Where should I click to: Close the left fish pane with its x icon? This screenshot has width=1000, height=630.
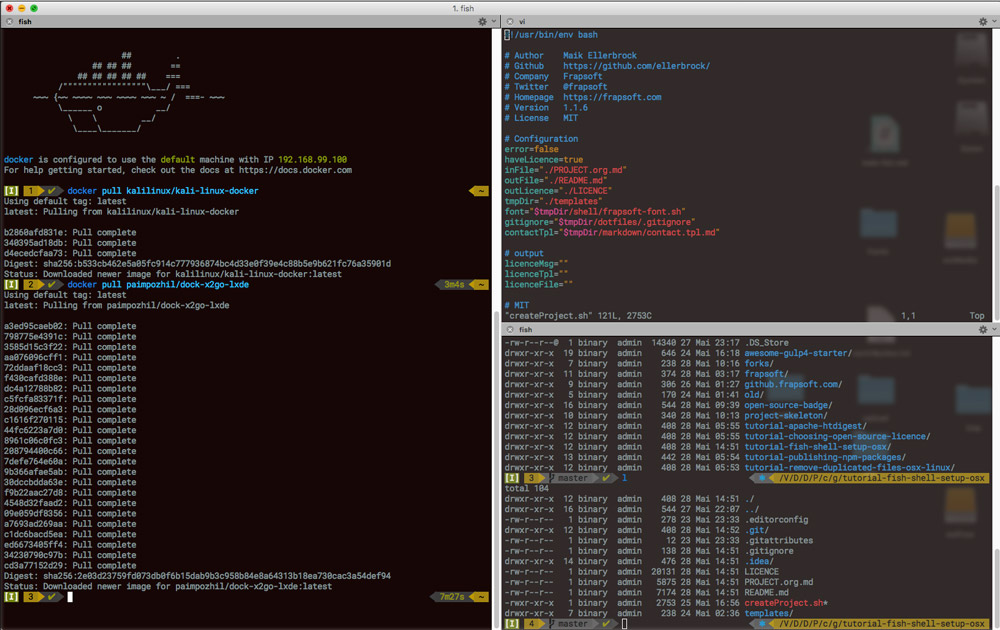coord(9,22)
